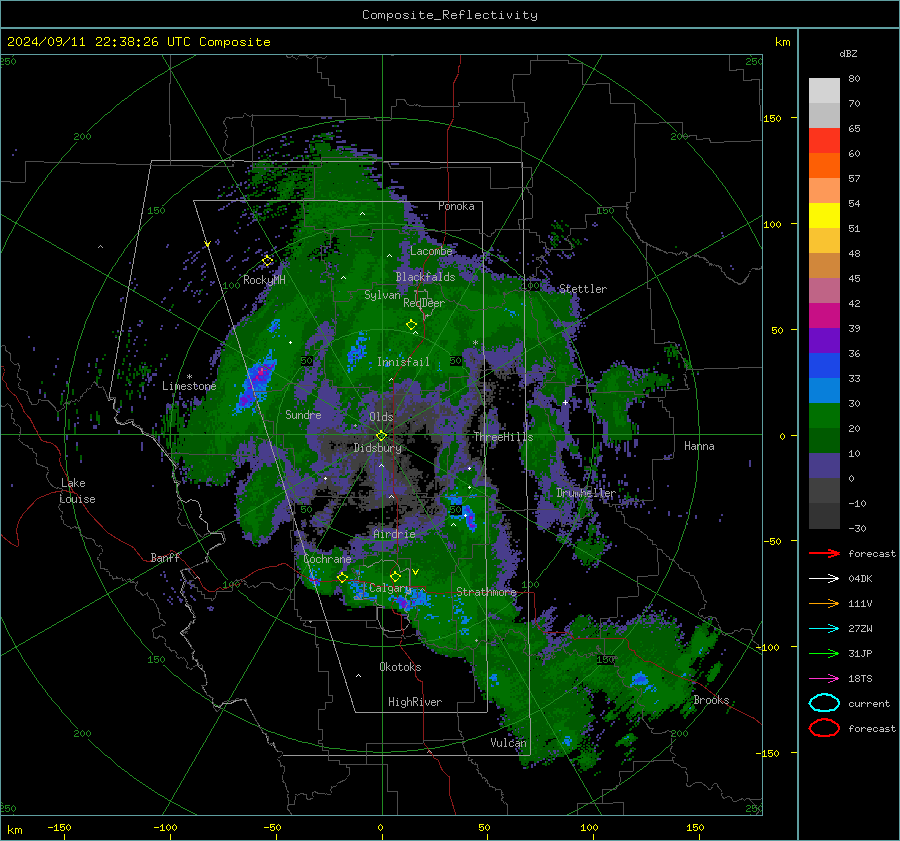Select the Sundre town label

[303, 414]
